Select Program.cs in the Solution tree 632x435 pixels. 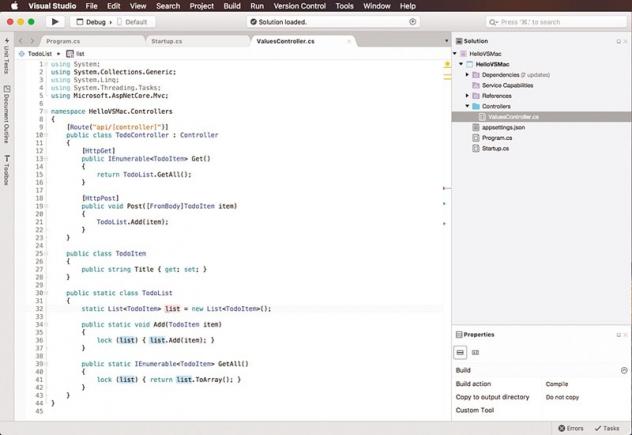497,138
